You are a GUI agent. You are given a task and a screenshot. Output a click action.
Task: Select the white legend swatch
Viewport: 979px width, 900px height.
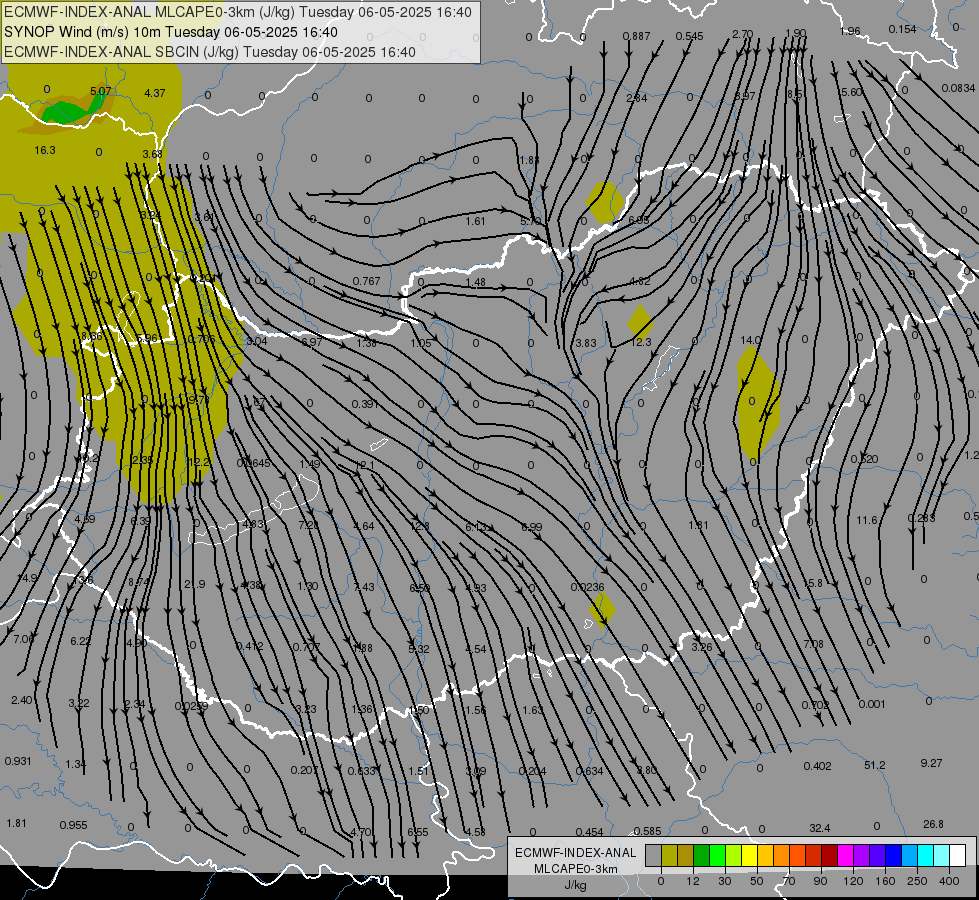(x=957, y=855)
